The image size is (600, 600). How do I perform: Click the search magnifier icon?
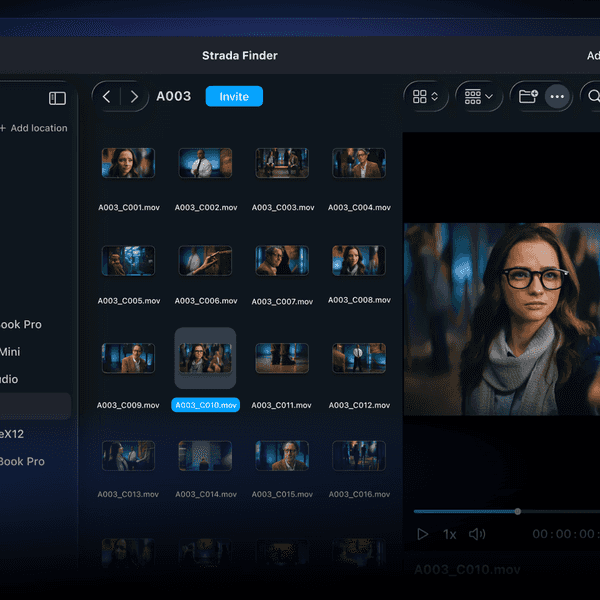click(x=593, y=96)
